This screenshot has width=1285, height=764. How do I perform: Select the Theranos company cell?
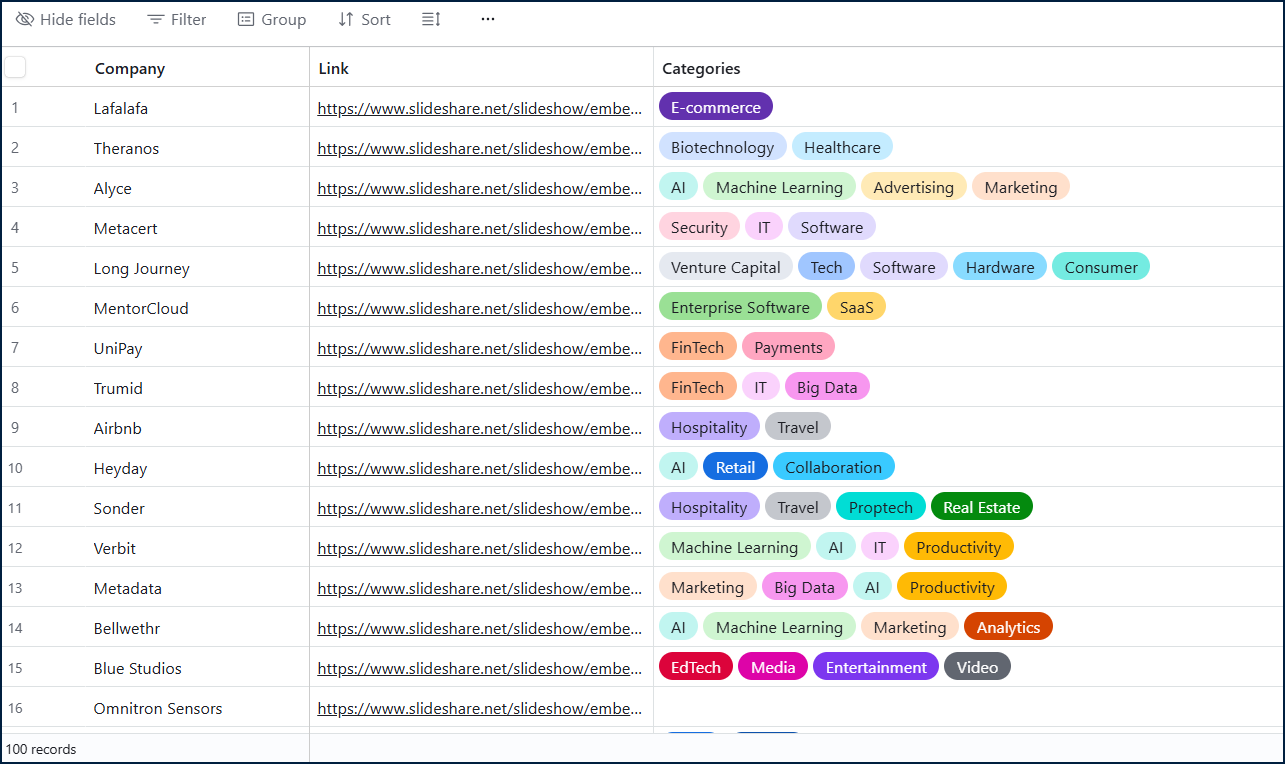pyautogui.click(x=197, y=148)
